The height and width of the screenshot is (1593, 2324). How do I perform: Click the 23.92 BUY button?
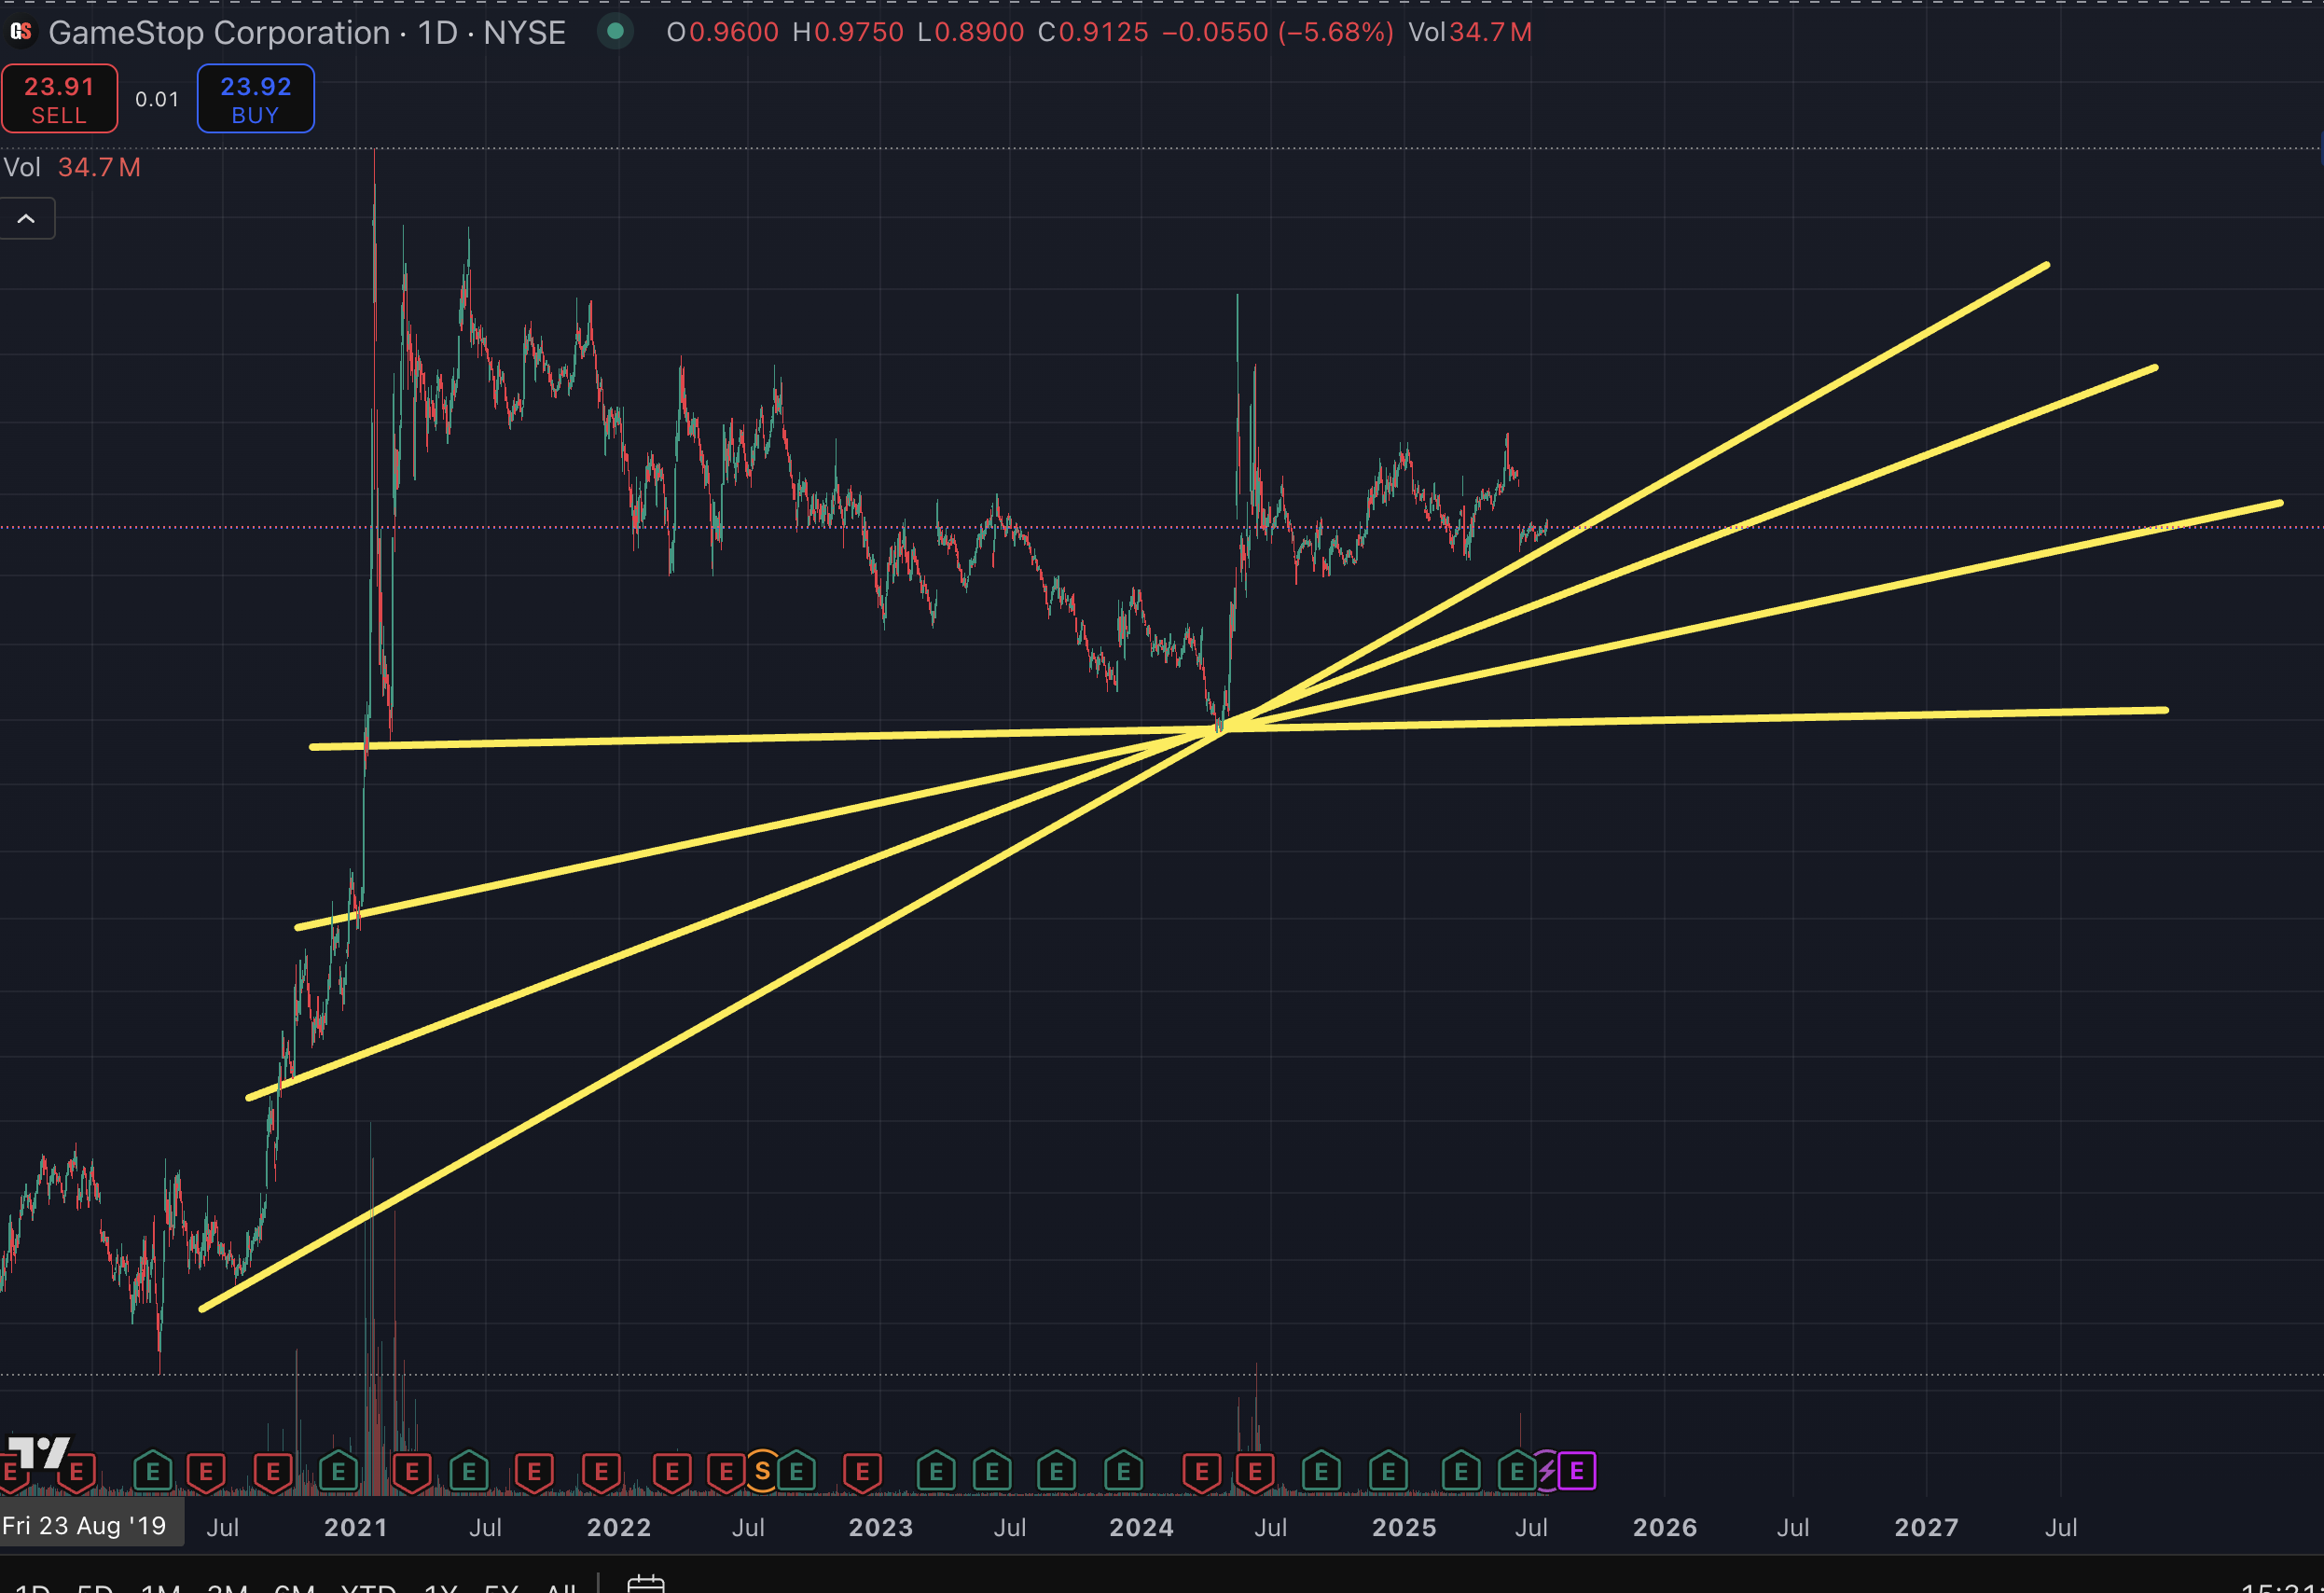[256, 99]
